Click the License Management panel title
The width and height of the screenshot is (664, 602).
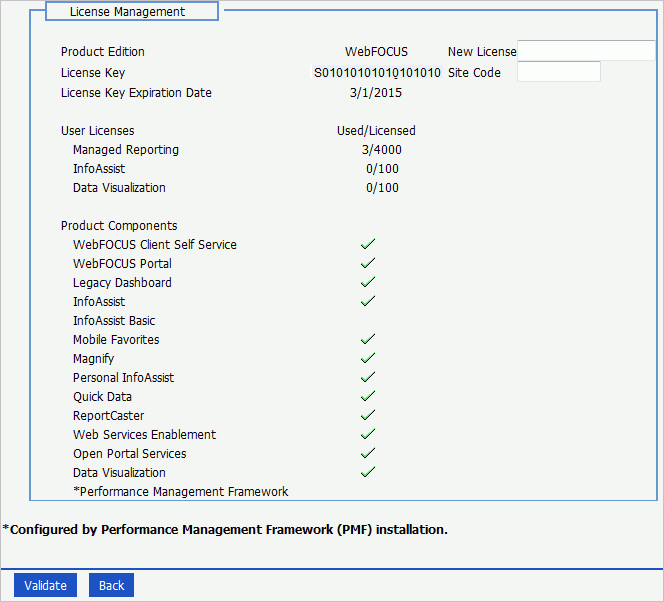(127, 11)
